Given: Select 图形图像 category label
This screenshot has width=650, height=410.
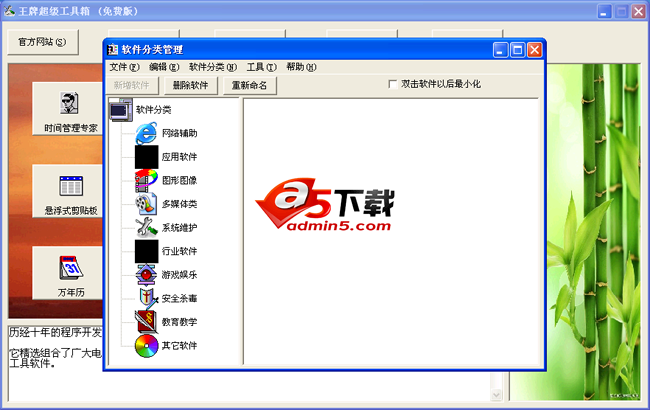Looking at the screenshot, I should click(179, 180).
